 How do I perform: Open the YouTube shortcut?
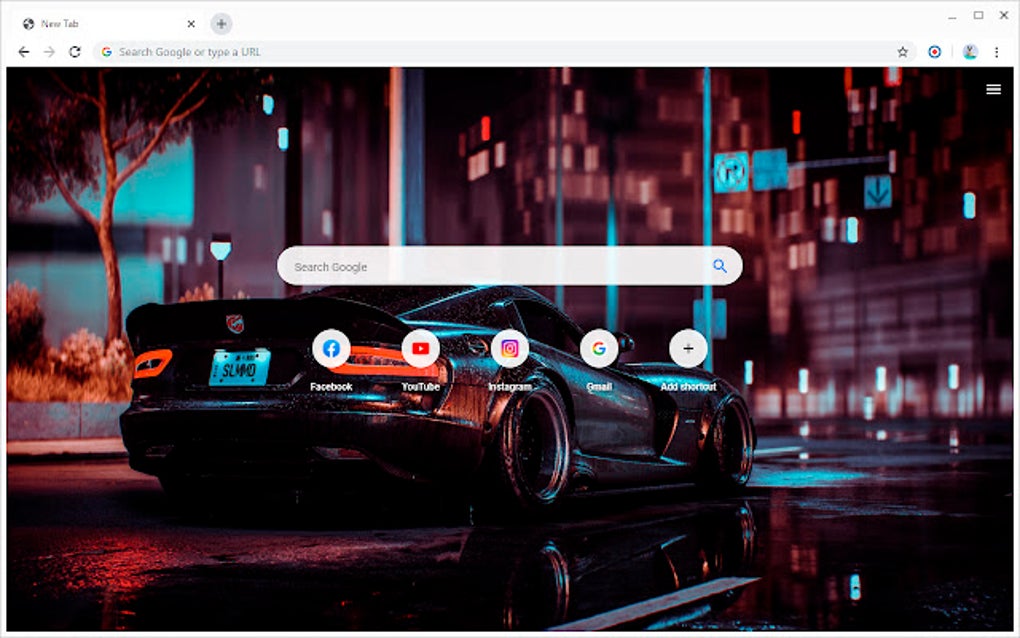point(420,349)
